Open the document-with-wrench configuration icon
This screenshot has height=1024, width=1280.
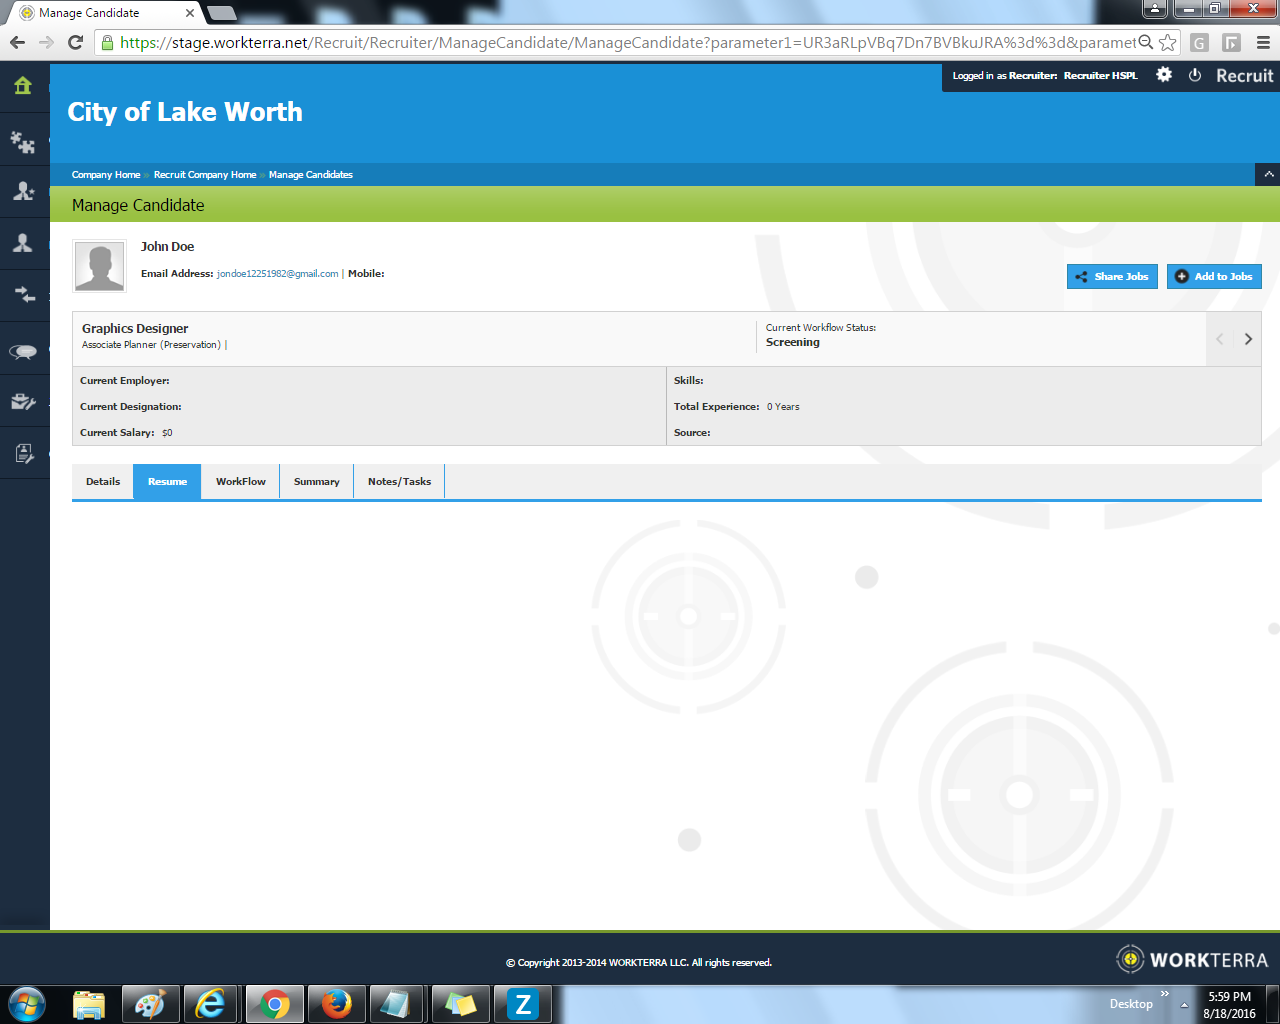[x=24, y=452]
